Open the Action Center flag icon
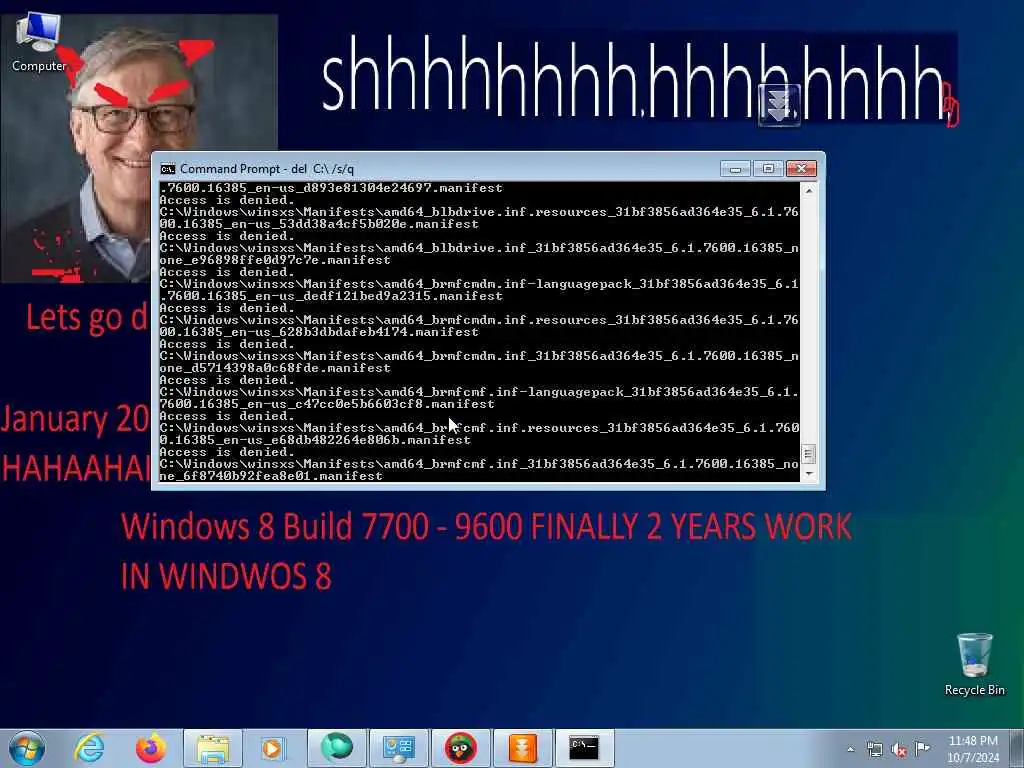Image resolution: width=1024 pixels, height=768 pixels. [922, 748]
